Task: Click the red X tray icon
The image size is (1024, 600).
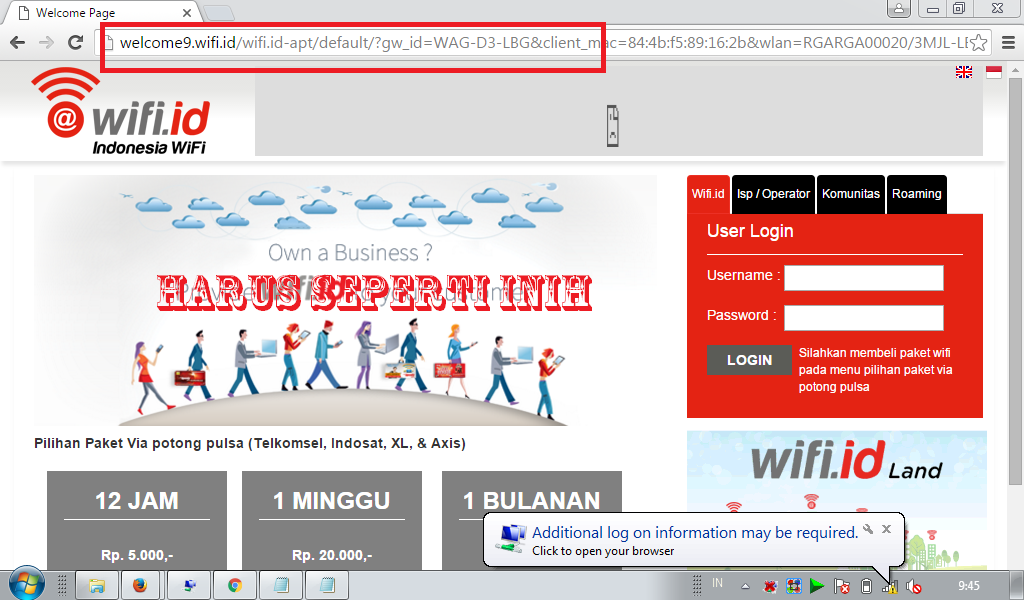Action: point(770,586)
